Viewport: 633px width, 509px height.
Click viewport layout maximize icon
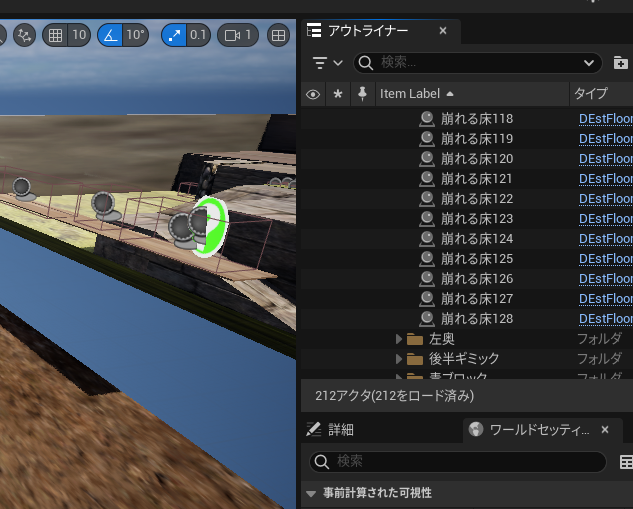[278, 36]
